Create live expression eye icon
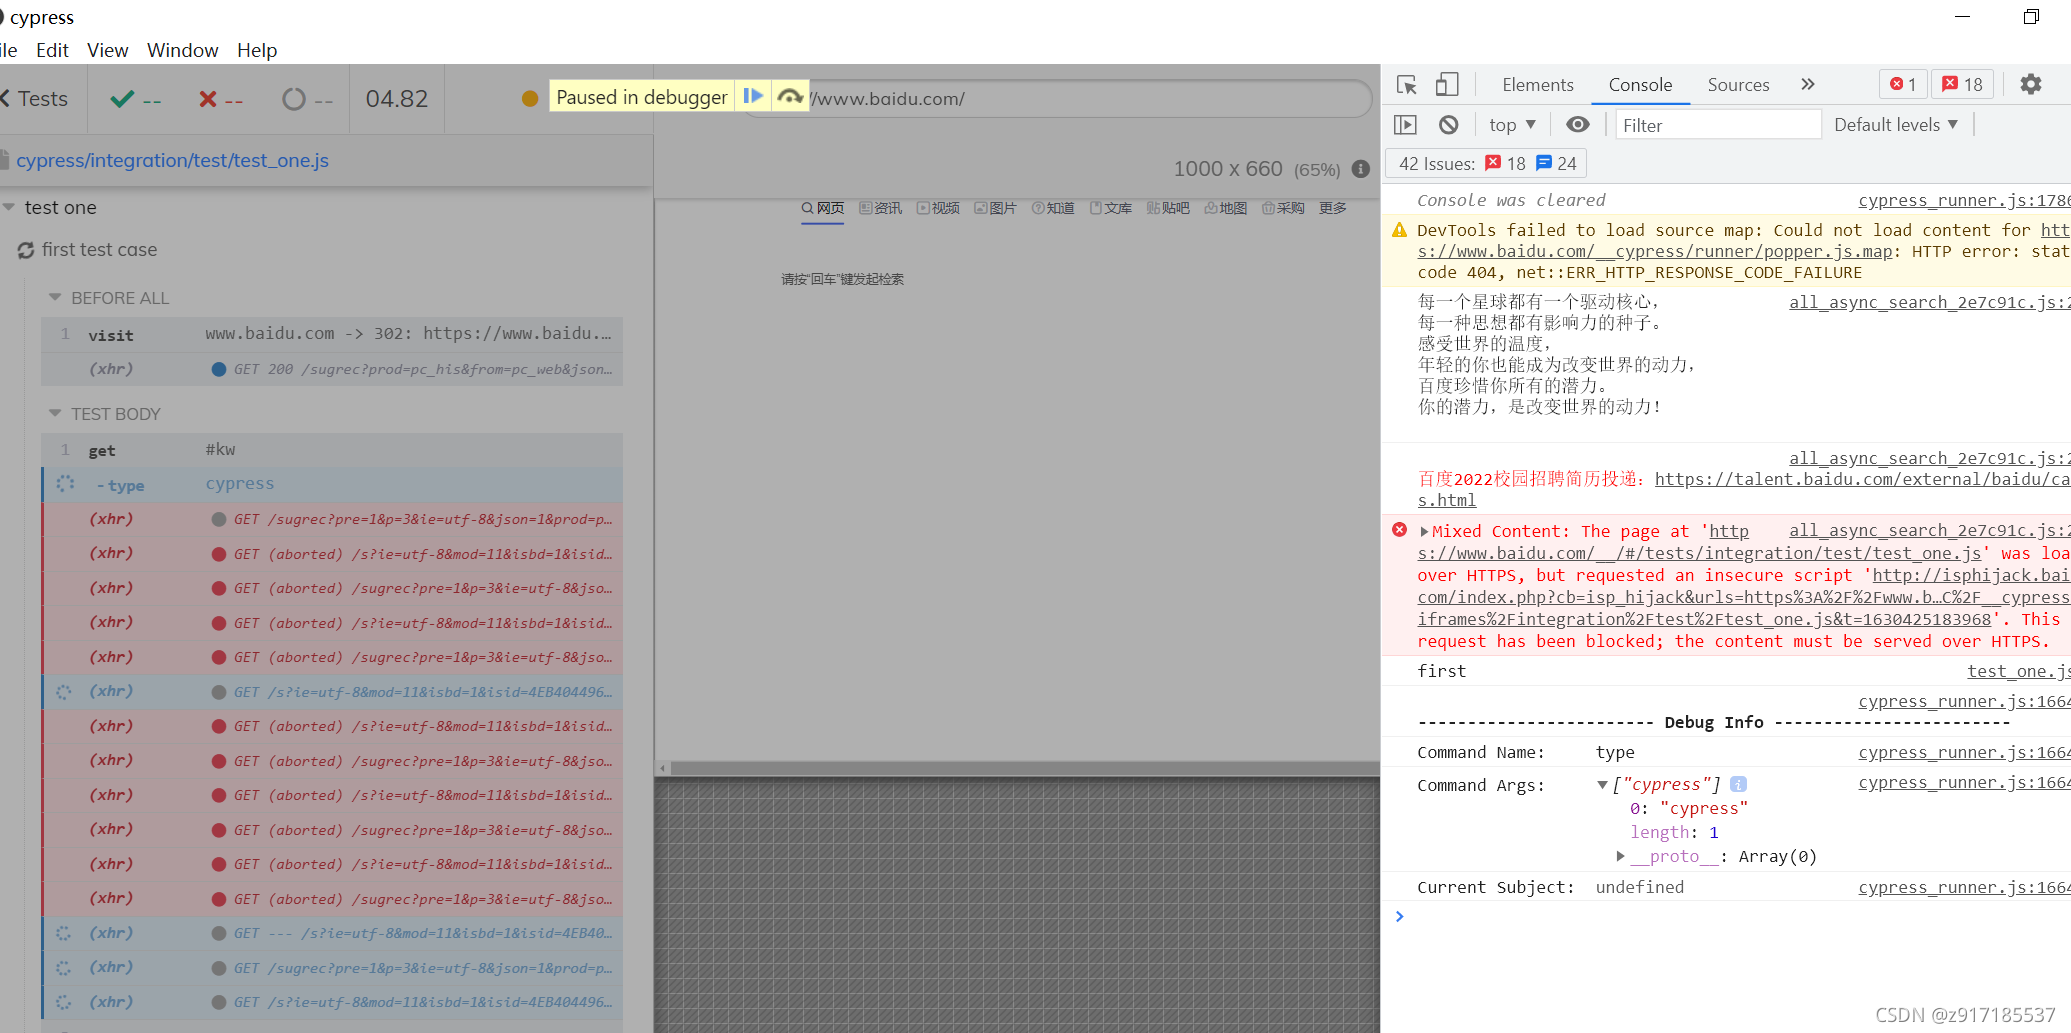The height and width of the screenshot is (1033, 2071). [x=1577, y=125]
